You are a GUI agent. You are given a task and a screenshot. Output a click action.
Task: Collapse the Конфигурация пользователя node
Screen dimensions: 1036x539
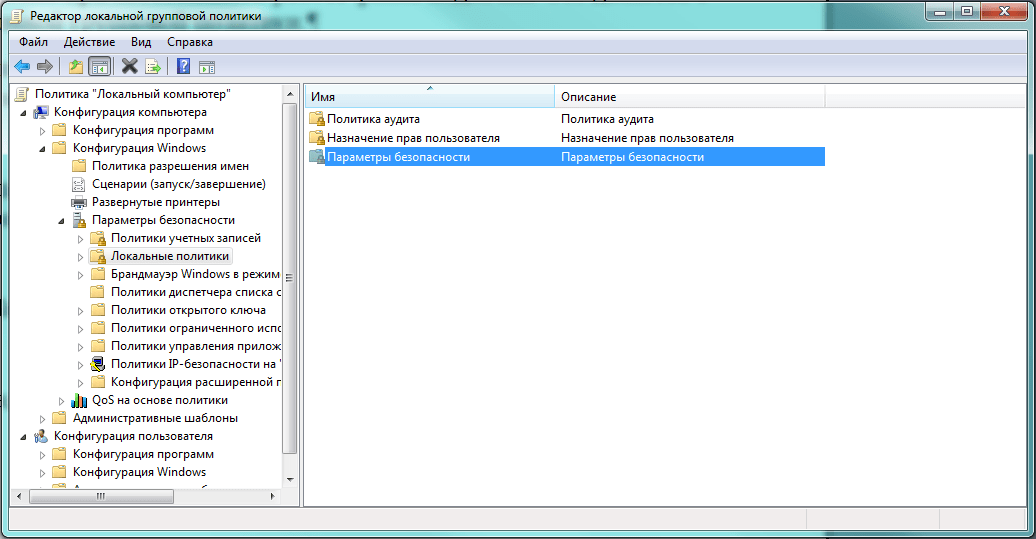pyautogui.click(x=23, y=437)
